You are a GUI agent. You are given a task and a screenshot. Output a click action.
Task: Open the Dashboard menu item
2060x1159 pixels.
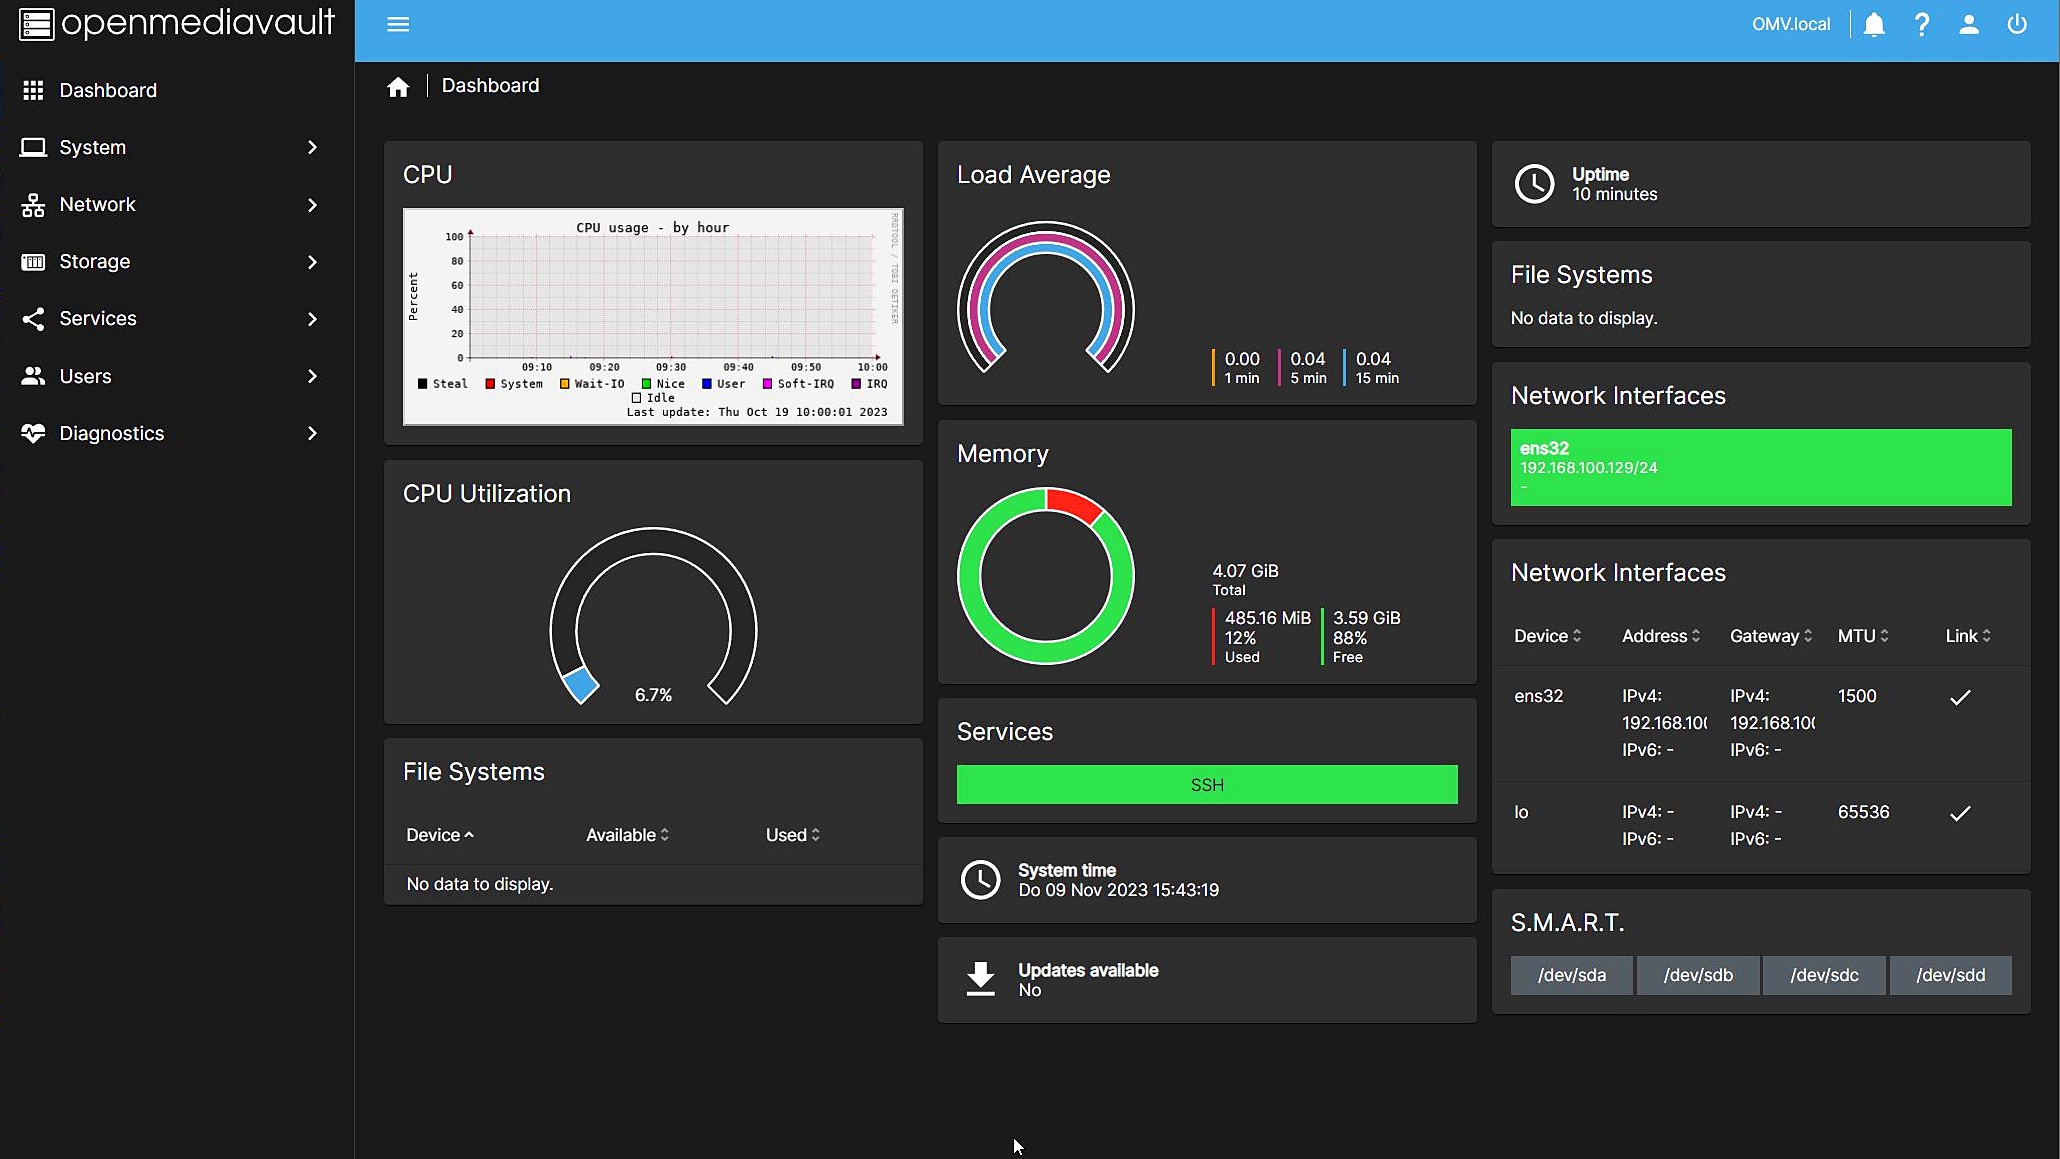click(x=108, y=90)
